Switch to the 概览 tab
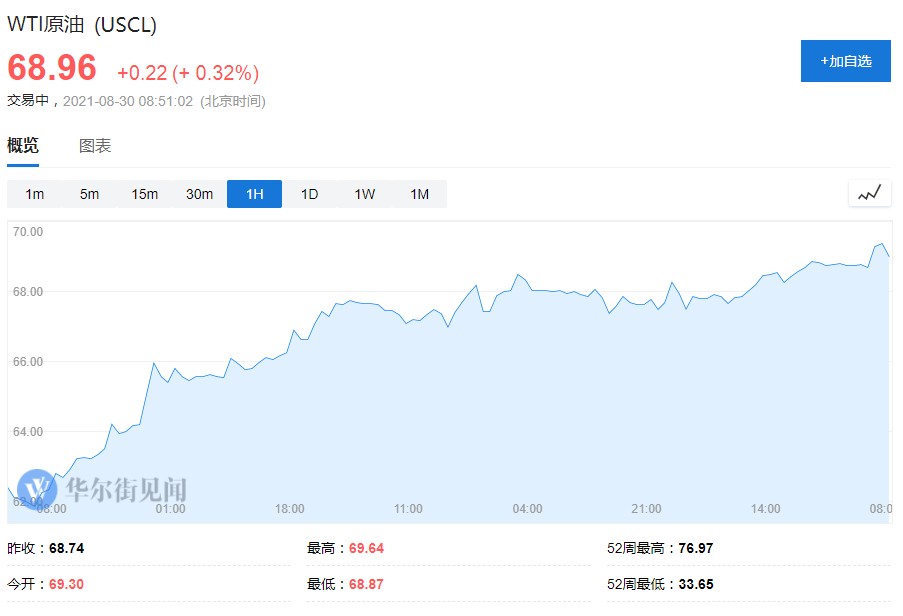The height and width of the screenshot is (616, 903). pyautogui.click(x=23, y=146)
